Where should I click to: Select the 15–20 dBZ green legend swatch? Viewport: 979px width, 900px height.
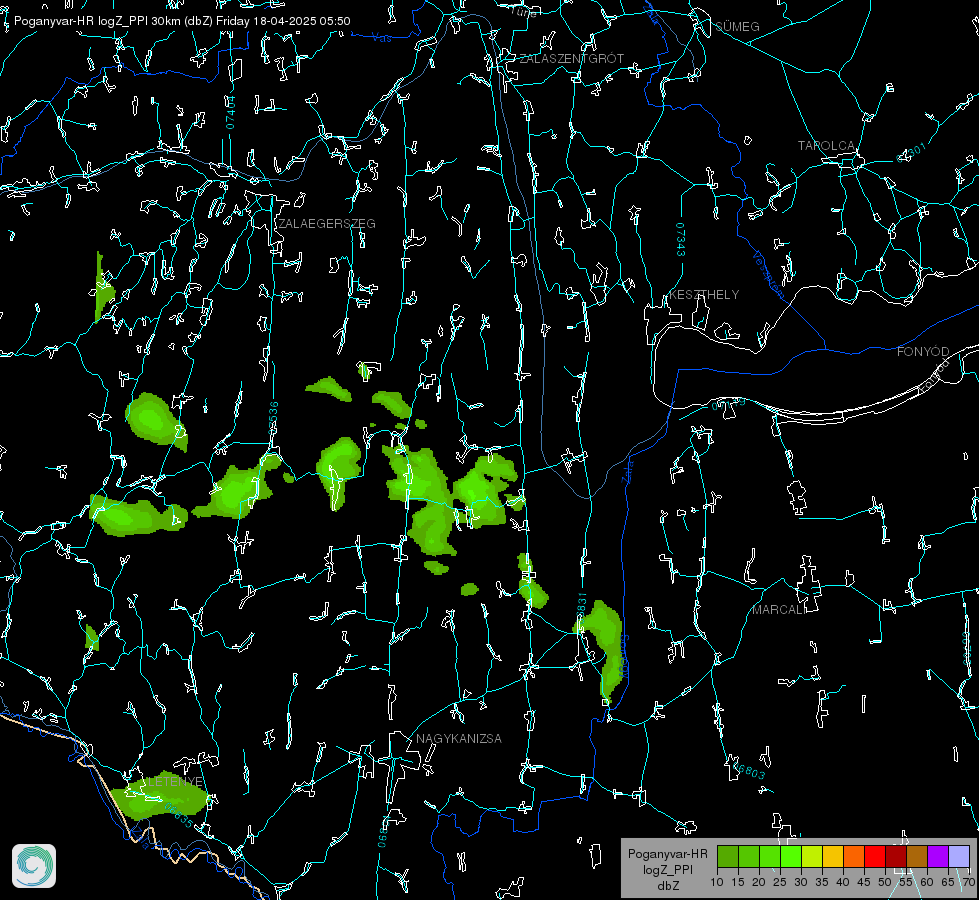tap(749, 856)
